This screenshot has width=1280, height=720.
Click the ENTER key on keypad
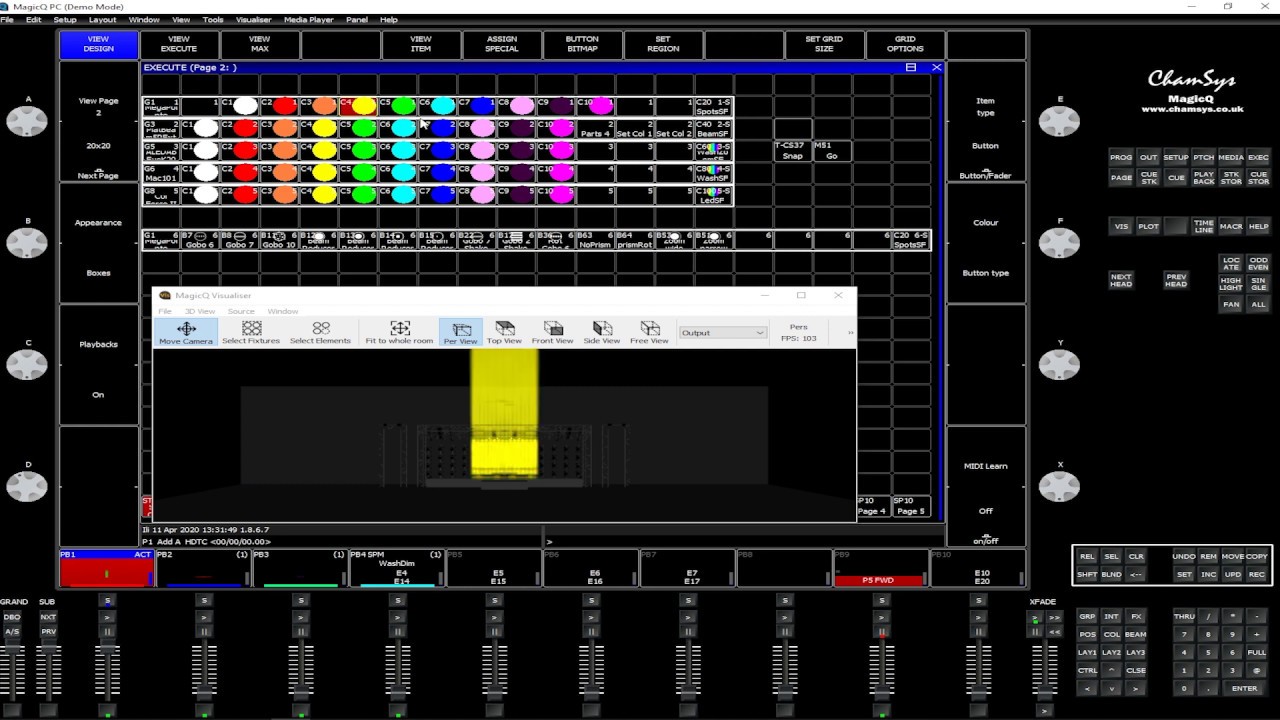pos(1244,688)
